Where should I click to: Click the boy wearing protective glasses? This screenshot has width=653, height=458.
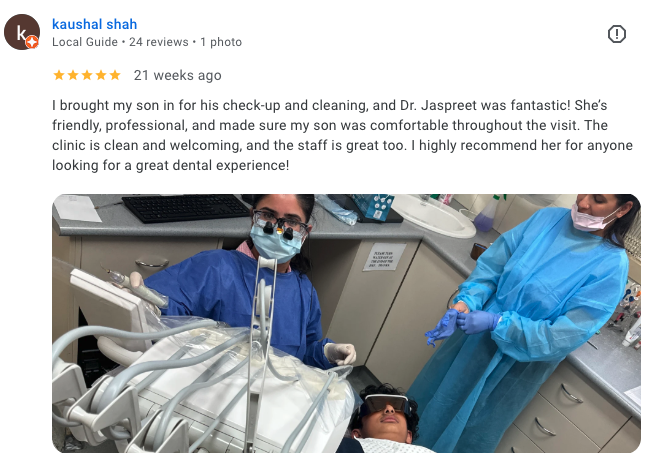coord(385,418)
